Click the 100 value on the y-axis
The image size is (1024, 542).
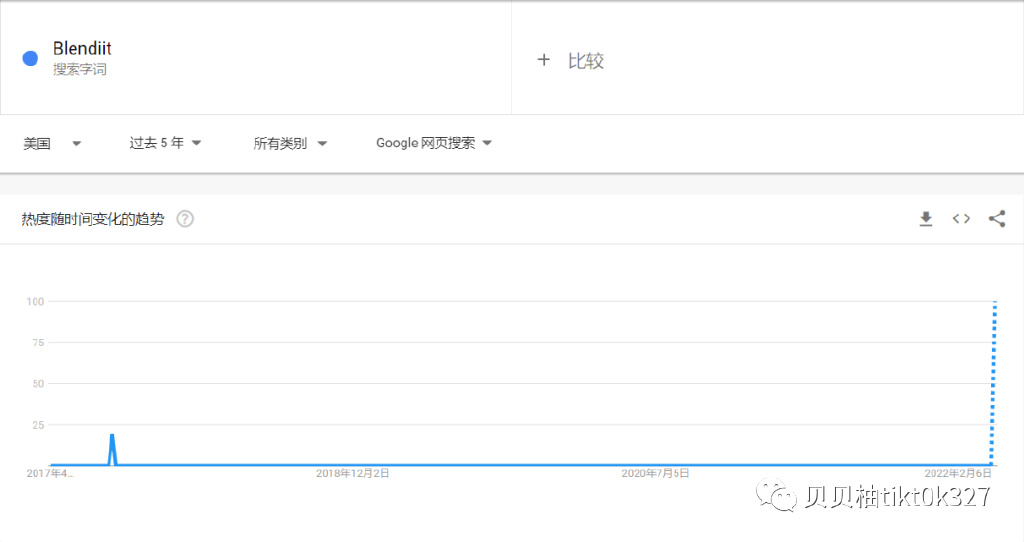pyautogui.click(x=35, y=302)
